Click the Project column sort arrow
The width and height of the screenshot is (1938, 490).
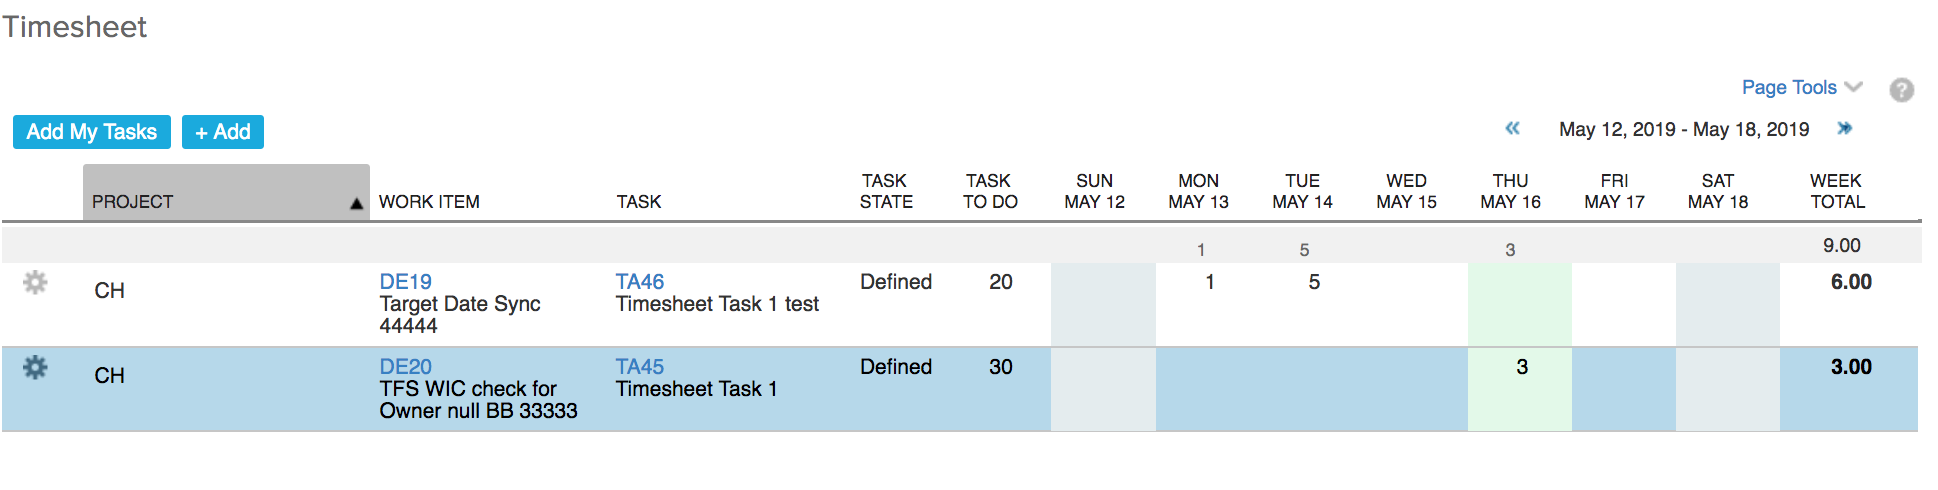point(356,203)
